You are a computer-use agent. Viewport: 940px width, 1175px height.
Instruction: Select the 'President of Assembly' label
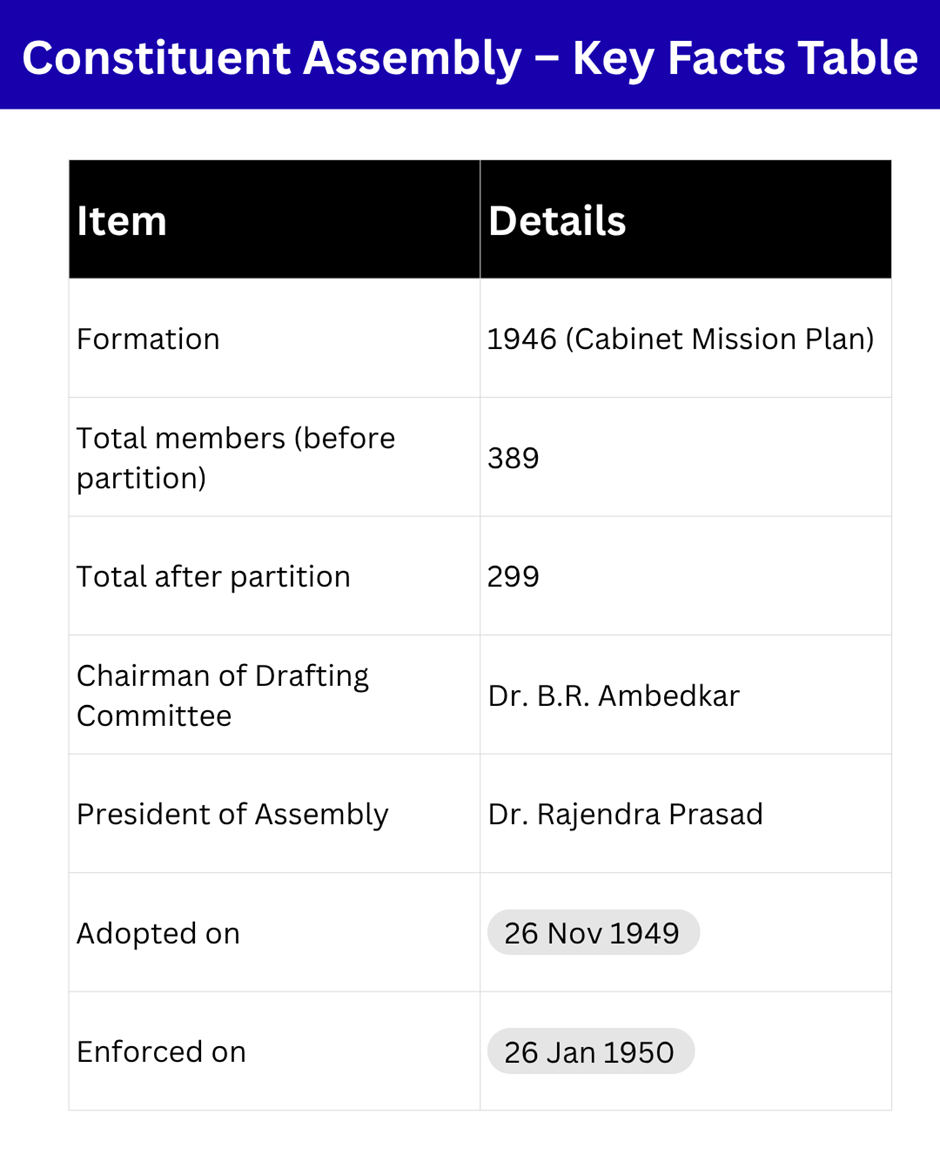point(232,814)
